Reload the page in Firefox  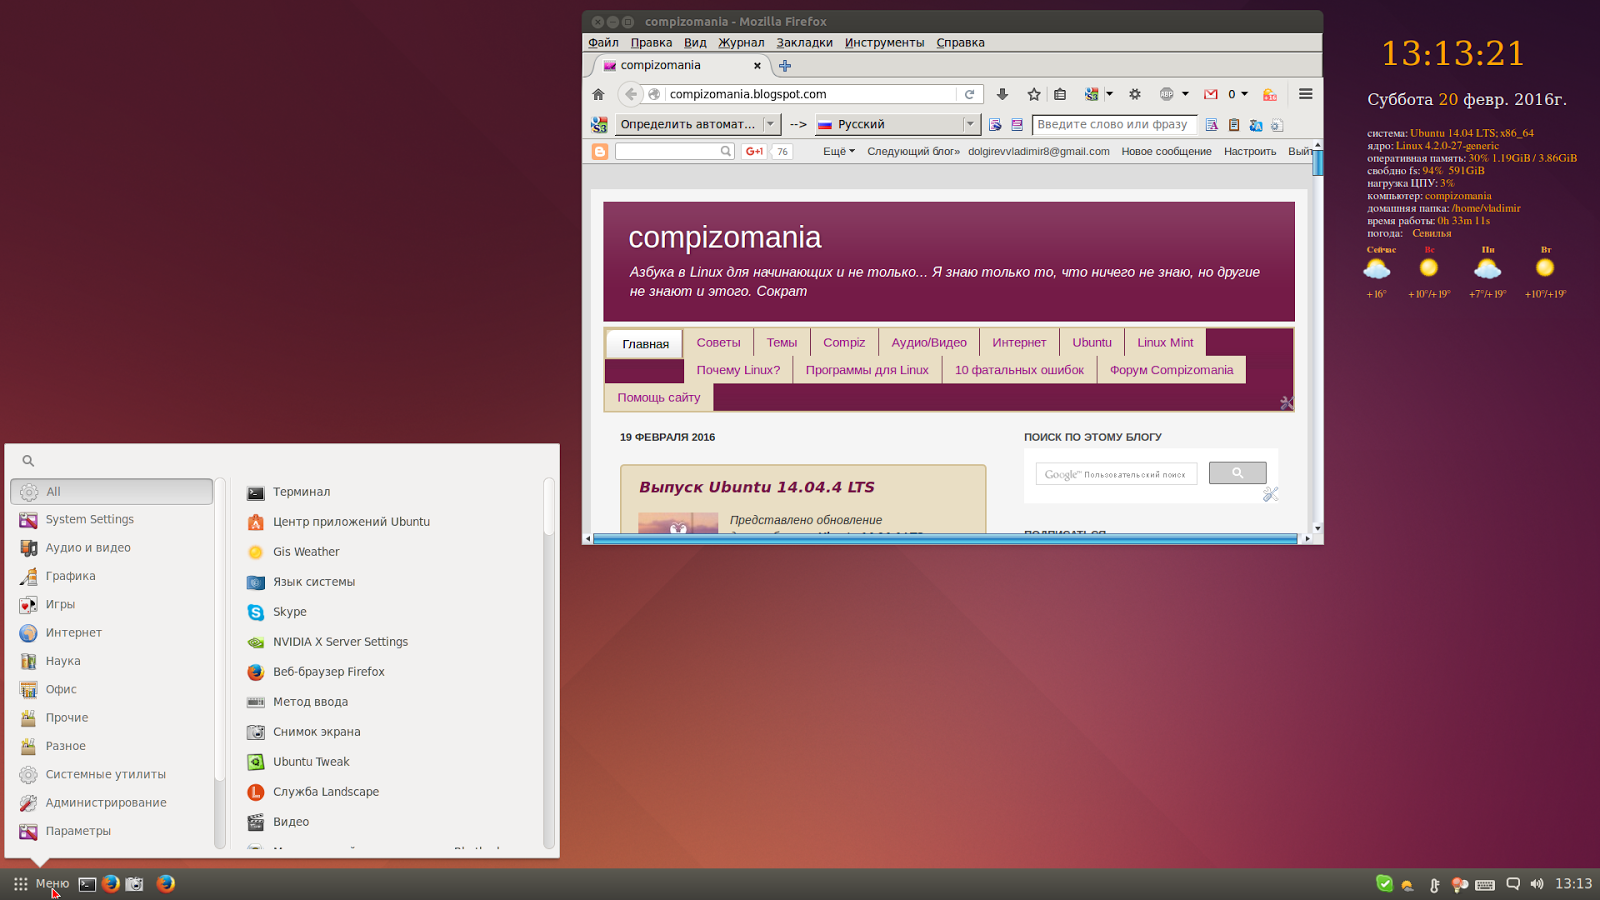pyautogui.click(x=969, y=94)
